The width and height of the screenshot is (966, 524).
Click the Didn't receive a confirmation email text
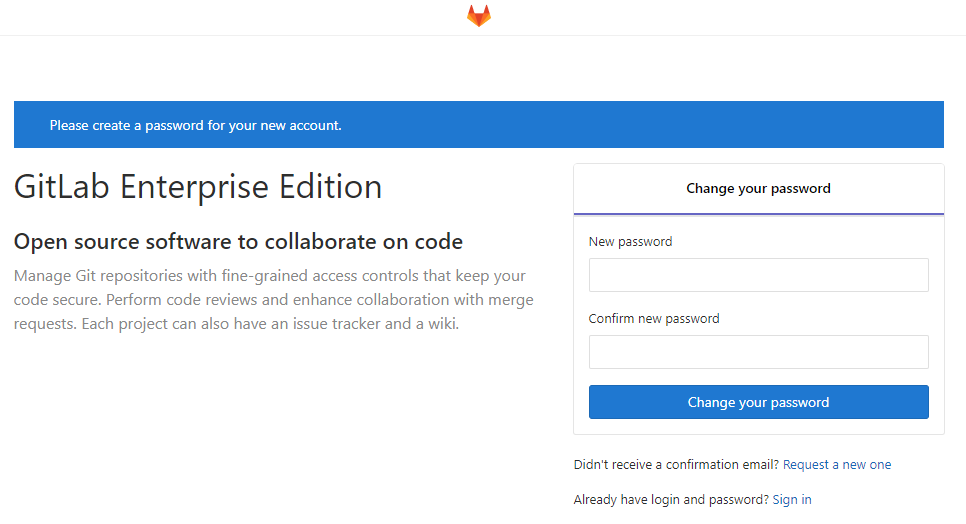[x=676, y=465]
